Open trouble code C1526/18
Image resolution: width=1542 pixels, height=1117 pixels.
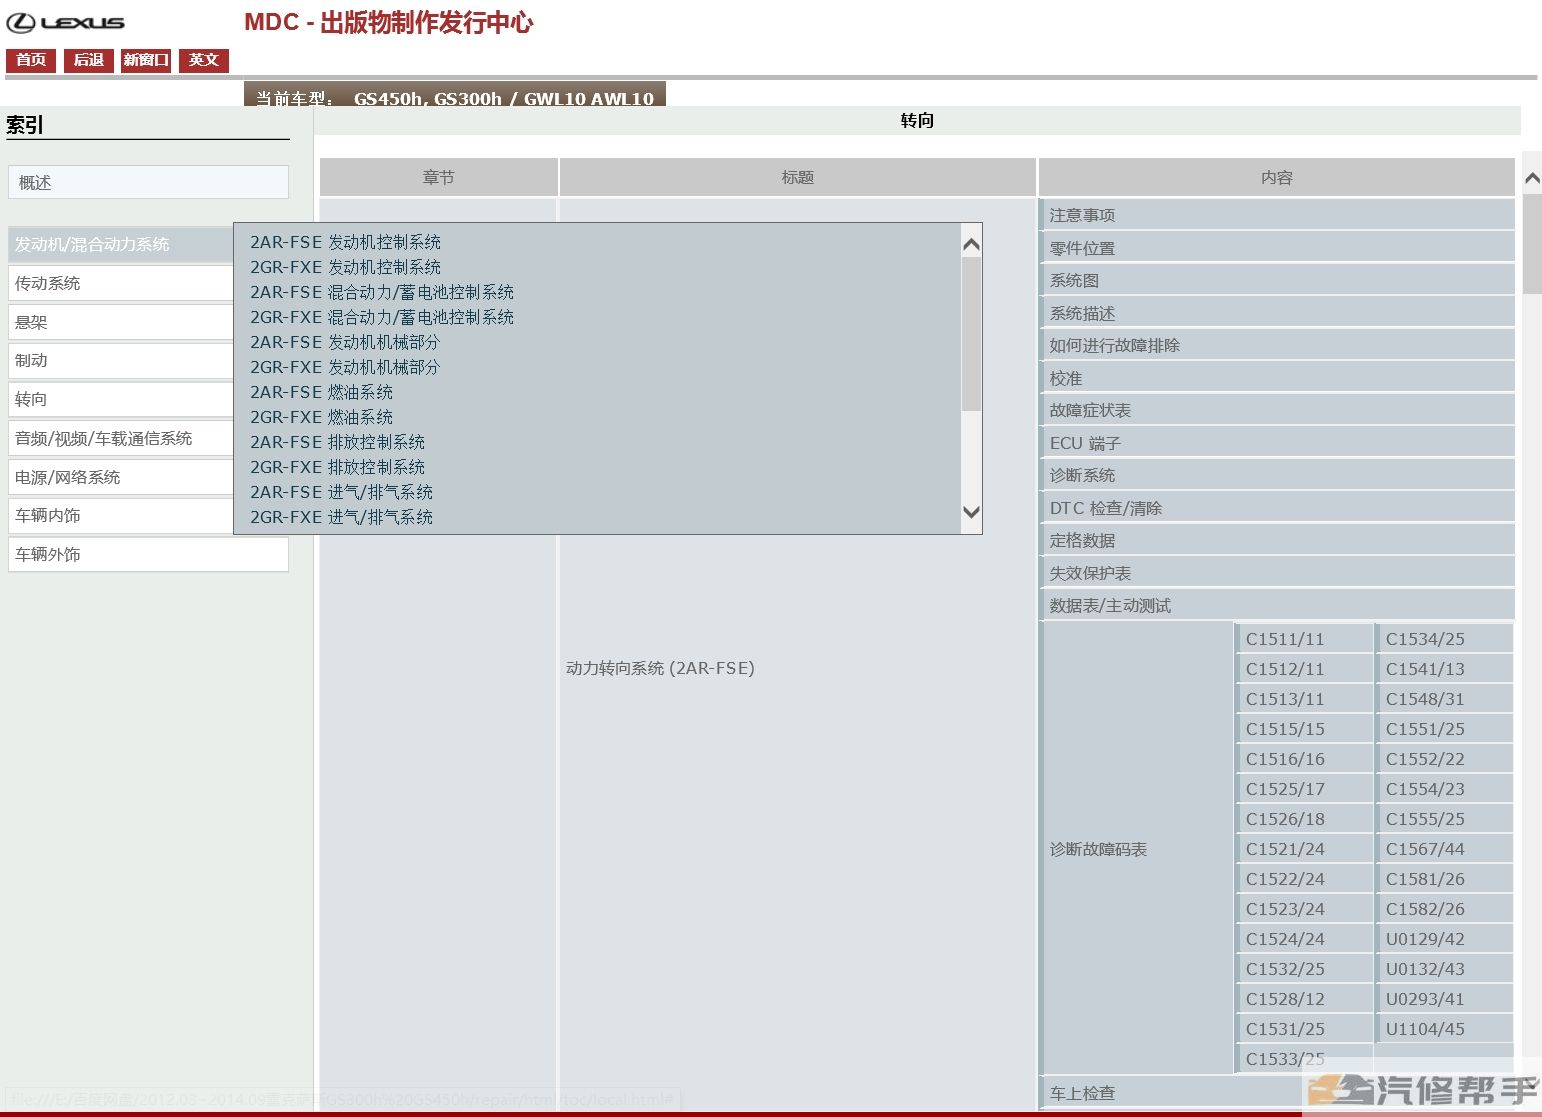[x=1305, y=819]
